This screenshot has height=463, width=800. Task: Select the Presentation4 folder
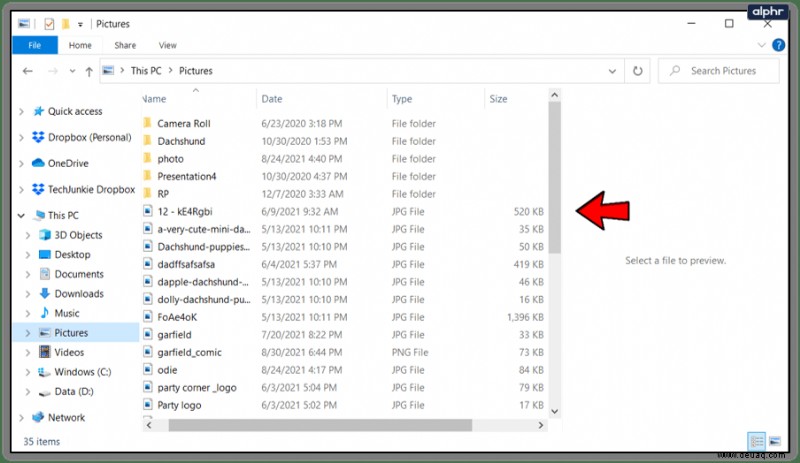point(187,176)
